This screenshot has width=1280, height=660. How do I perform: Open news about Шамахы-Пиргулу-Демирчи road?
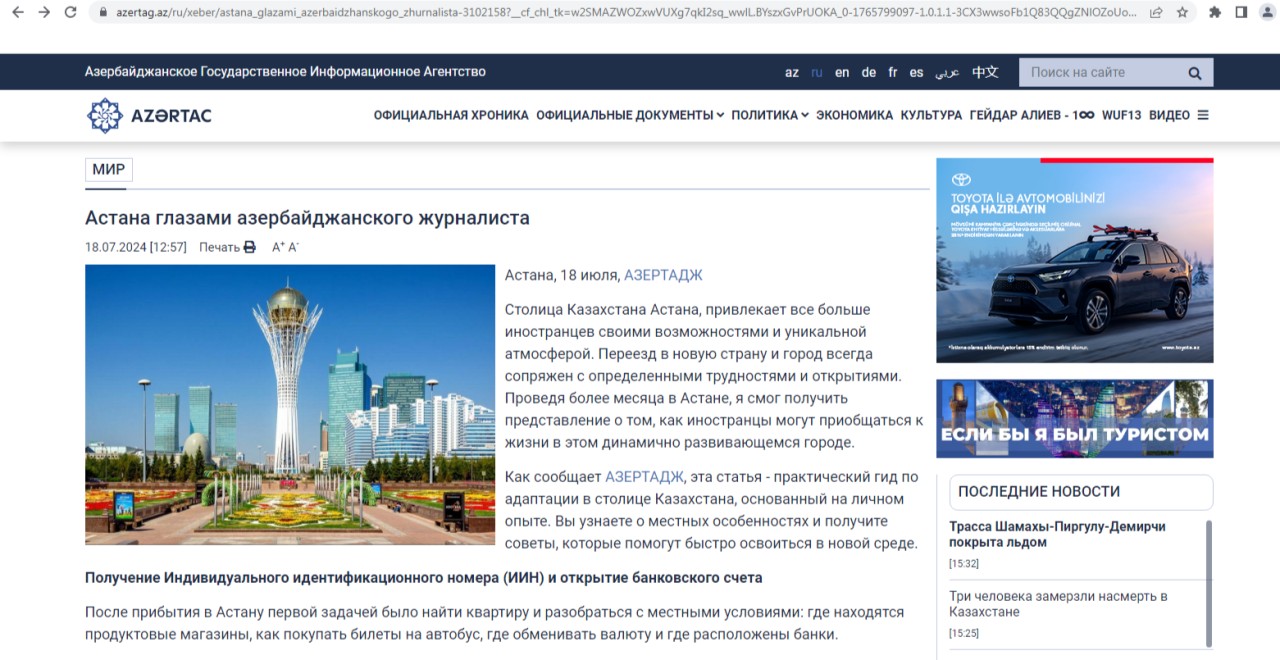pyautogui.click(x=1057, y=534)
